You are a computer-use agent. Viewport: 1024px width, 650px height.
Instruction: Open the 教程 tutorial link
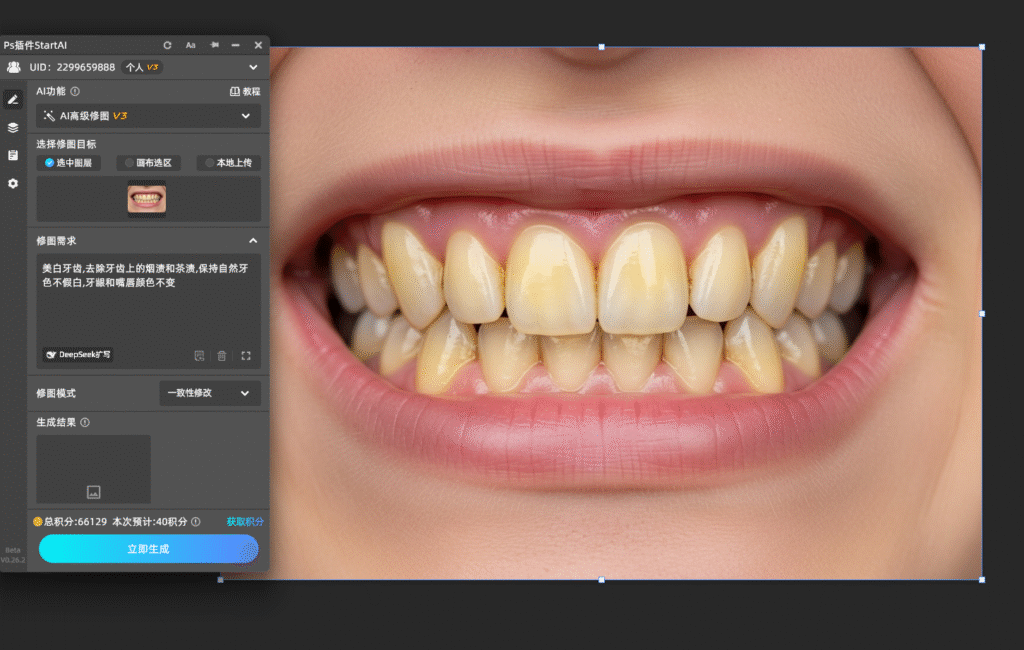click(245, 91)
